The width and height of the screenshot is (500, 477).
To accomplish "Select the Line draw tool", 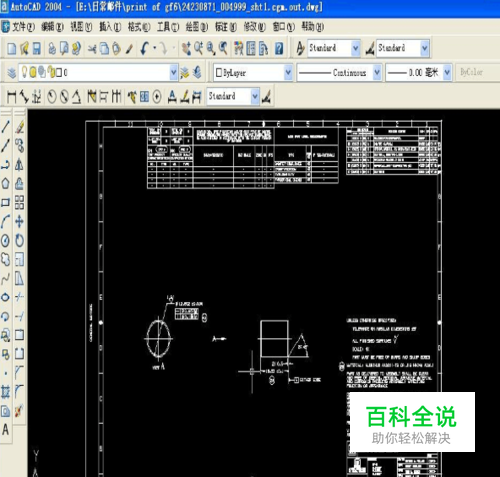I will tap(5, 127).
